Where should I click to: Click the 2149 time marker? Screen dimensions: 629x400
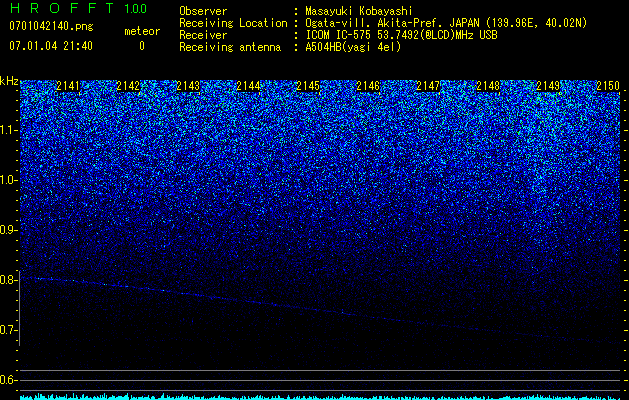pyautogui.click(x=548, y=86)
